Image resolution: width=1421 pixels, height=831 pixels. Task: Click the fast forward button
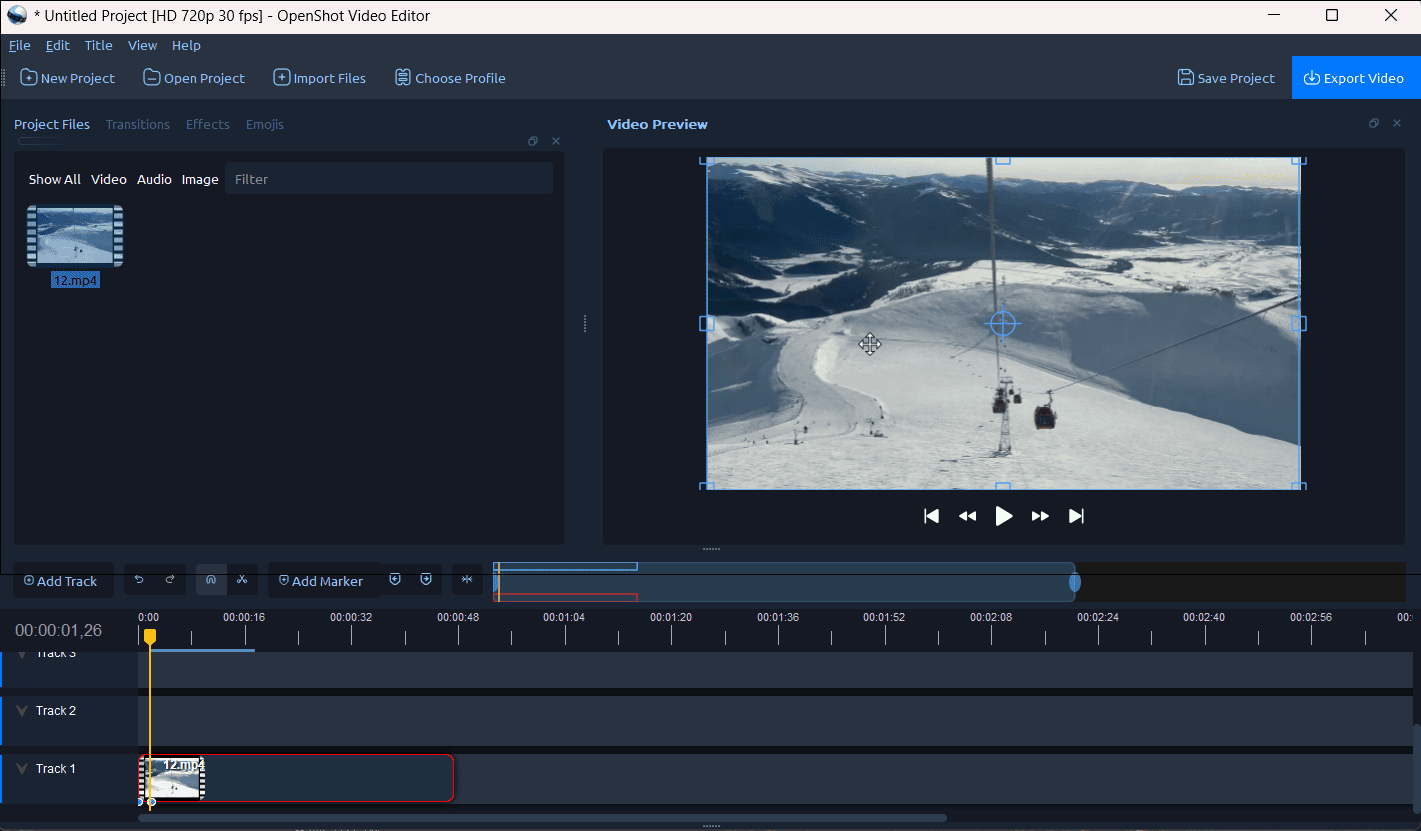click(x=1040, y=516)
